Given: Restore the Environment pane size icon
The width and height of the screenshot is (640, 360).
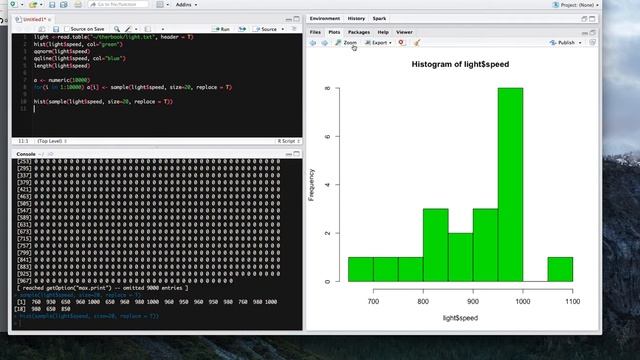Looking at the screenshot, I should (584, 19).
